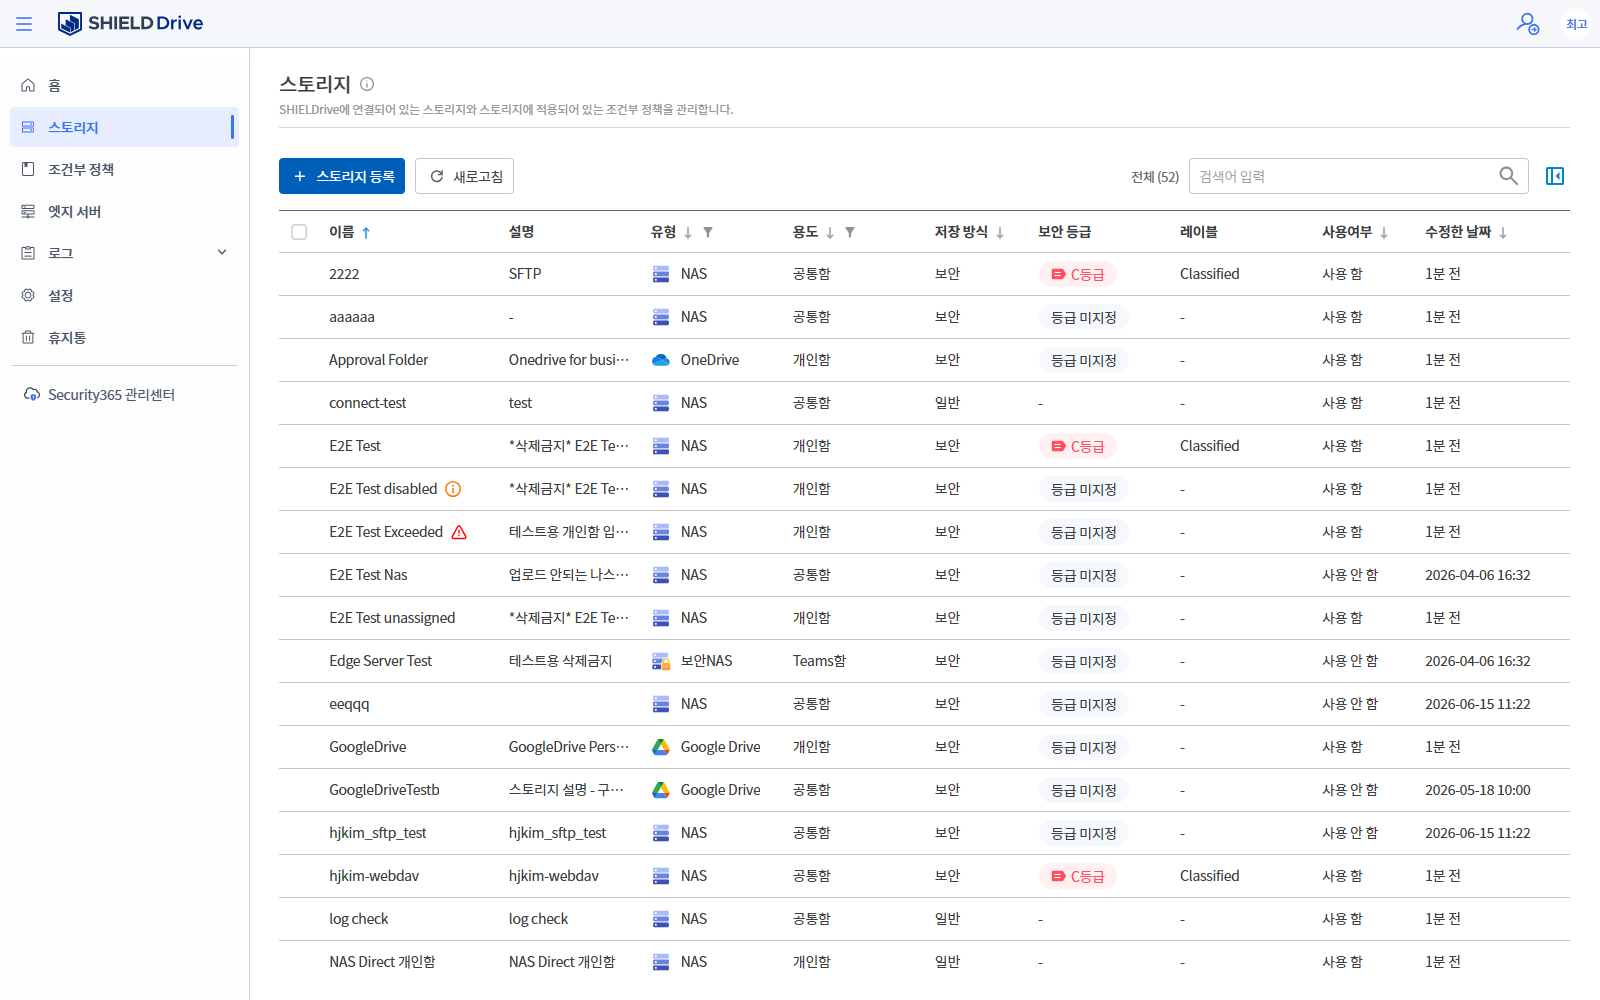Click the register storage button
Image resolution: width=1600 pixels, height=1000 pixels.
[x=342, y=176]
